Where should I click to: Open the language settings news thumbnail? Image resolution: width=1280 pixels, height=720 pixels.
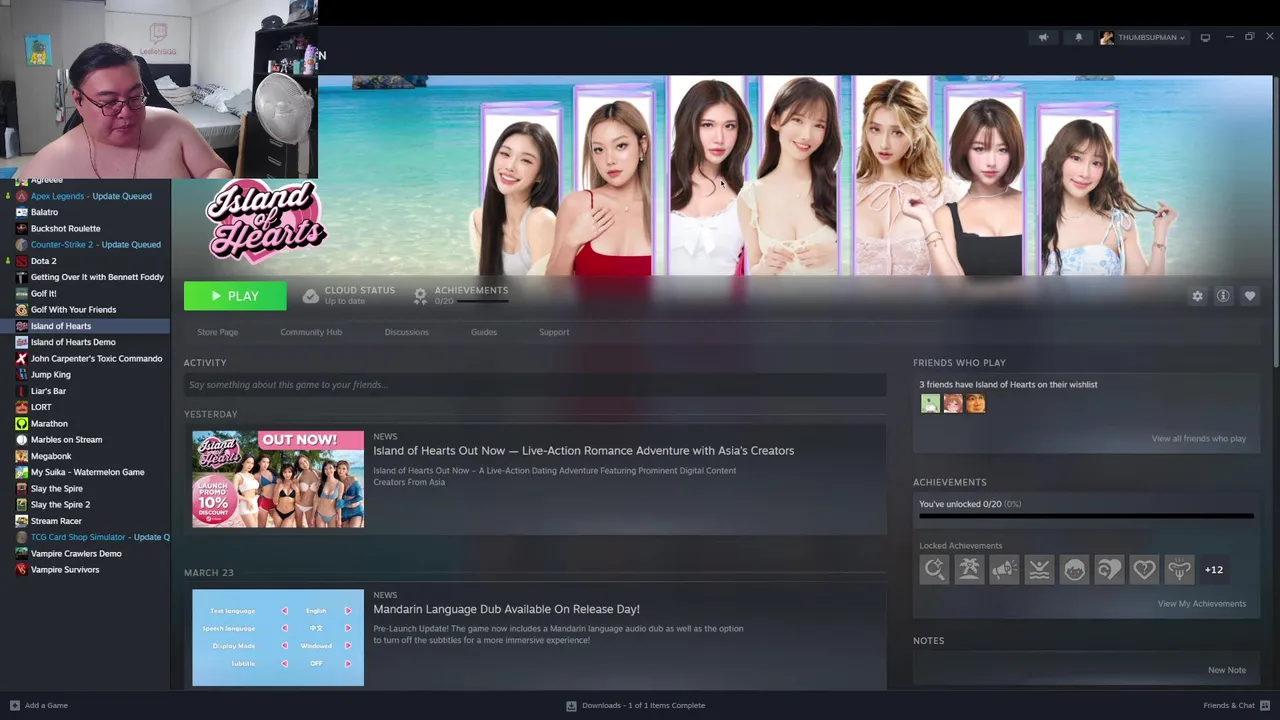278,637
